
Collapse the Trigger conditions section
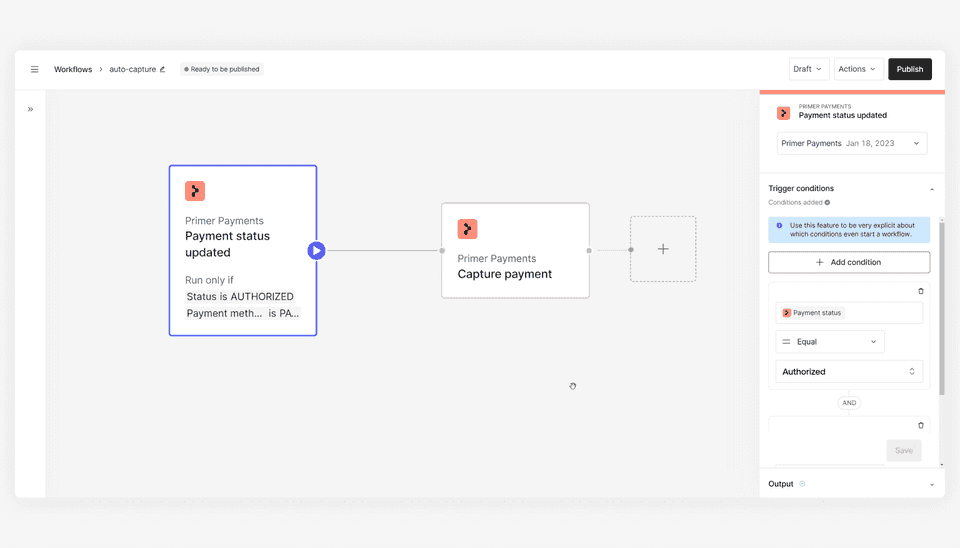coord(932,189)
